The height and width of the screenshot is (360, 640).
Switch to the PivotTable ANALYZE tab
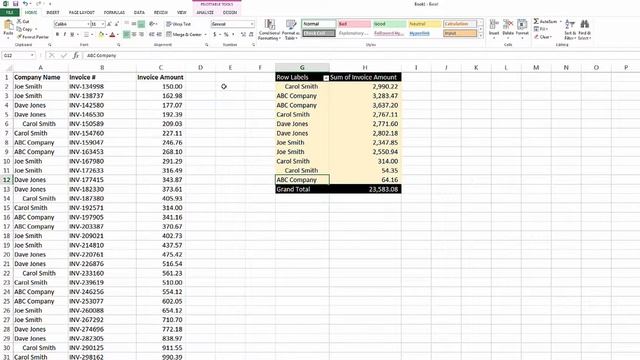point(205,13)
